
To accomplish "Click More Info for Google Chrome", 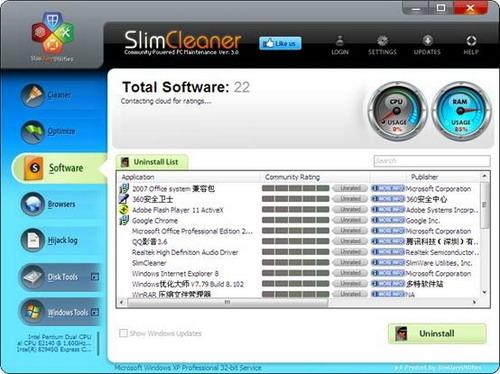I will click(388, 220).
